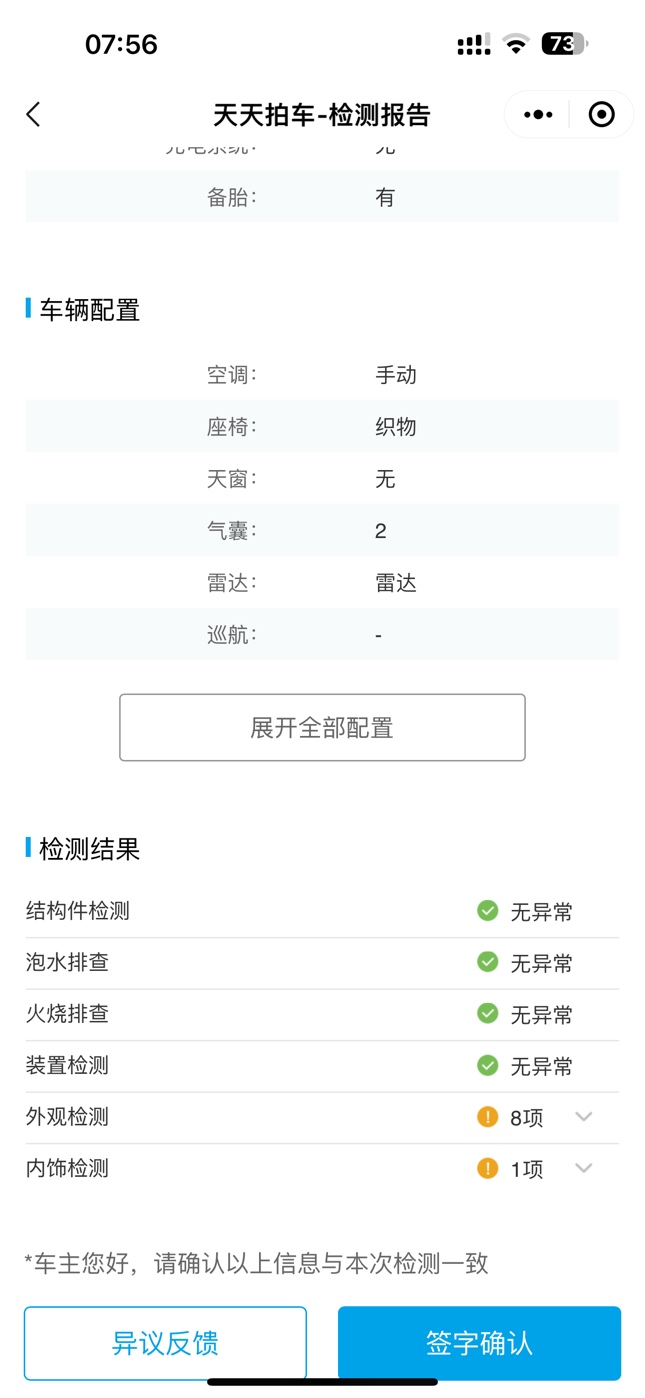Tap green check icon for 火烧排查
Viewport: 645px width, 1398px height.
pos(487,1014)
